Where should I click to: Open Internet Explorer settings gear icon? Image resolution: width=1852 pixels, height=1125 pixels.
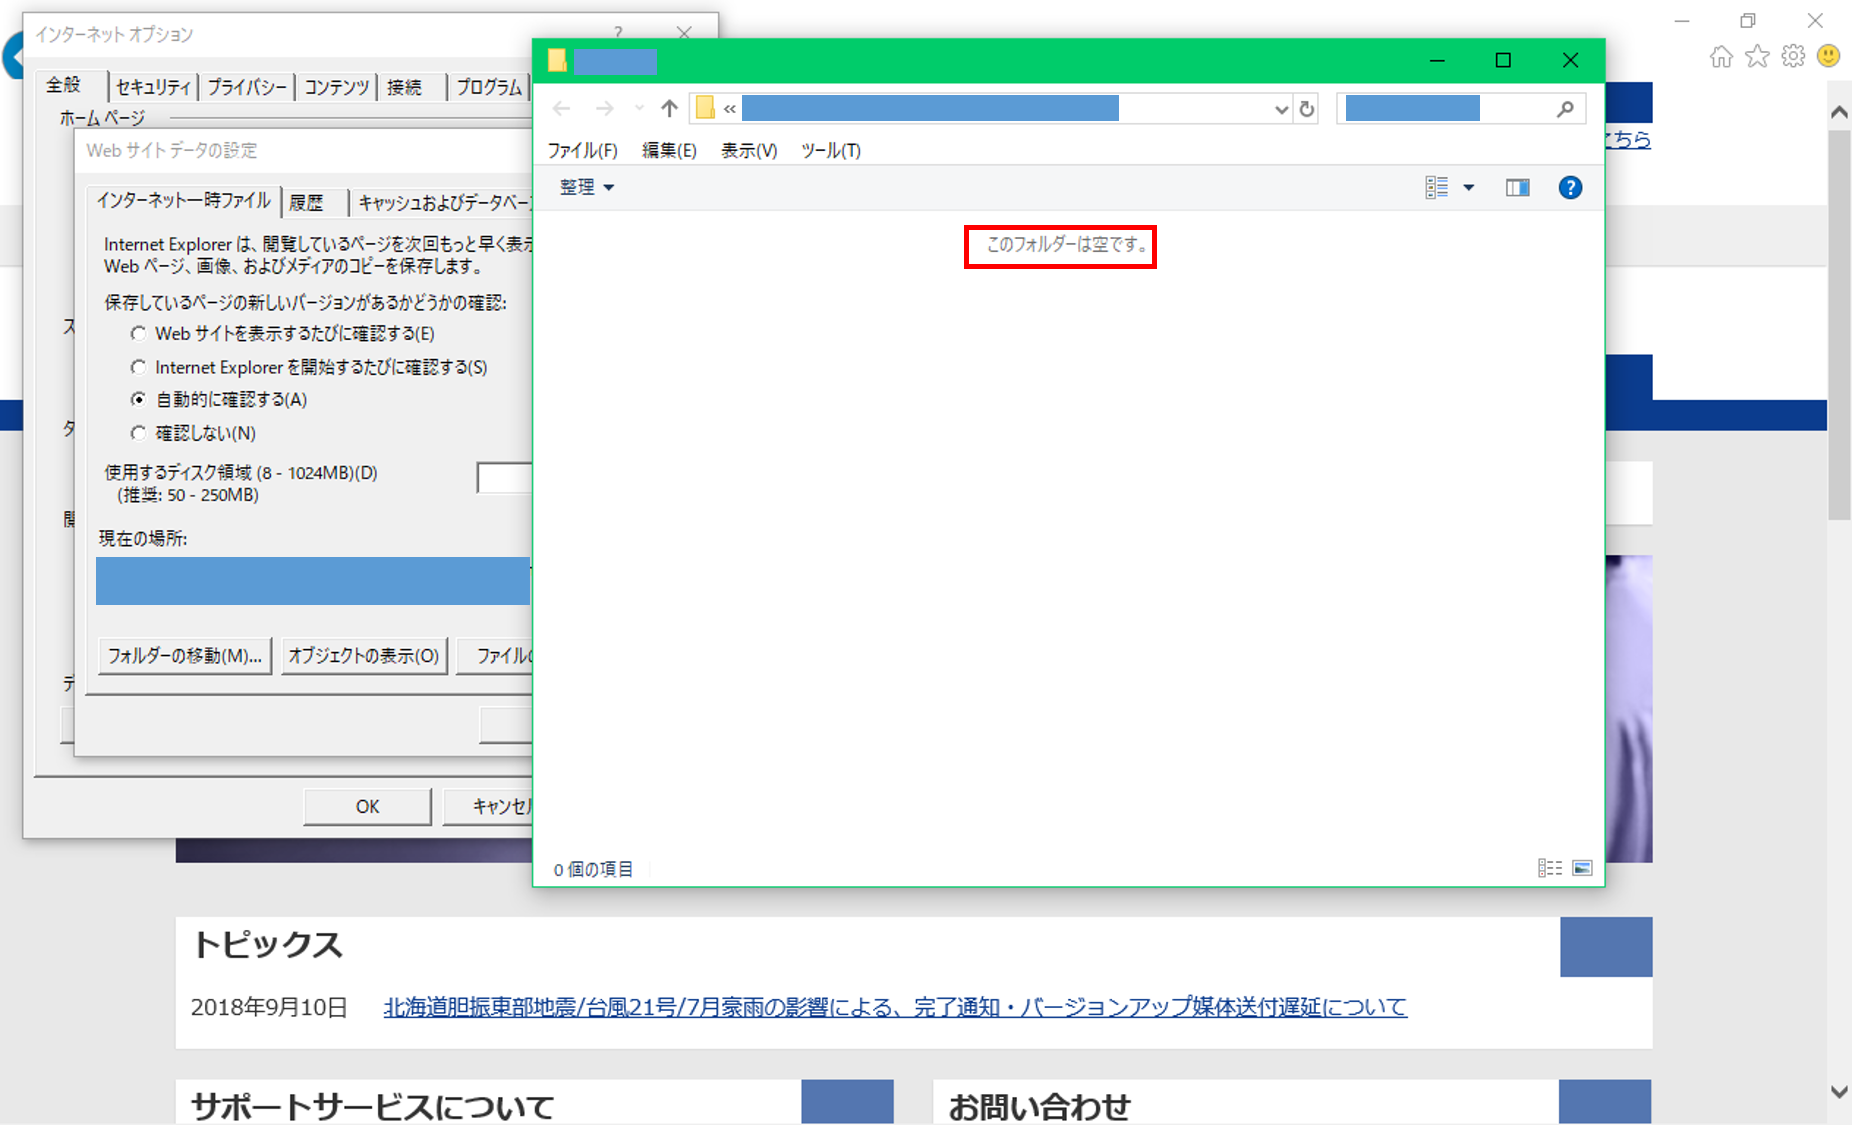[x=1793, y=57]
